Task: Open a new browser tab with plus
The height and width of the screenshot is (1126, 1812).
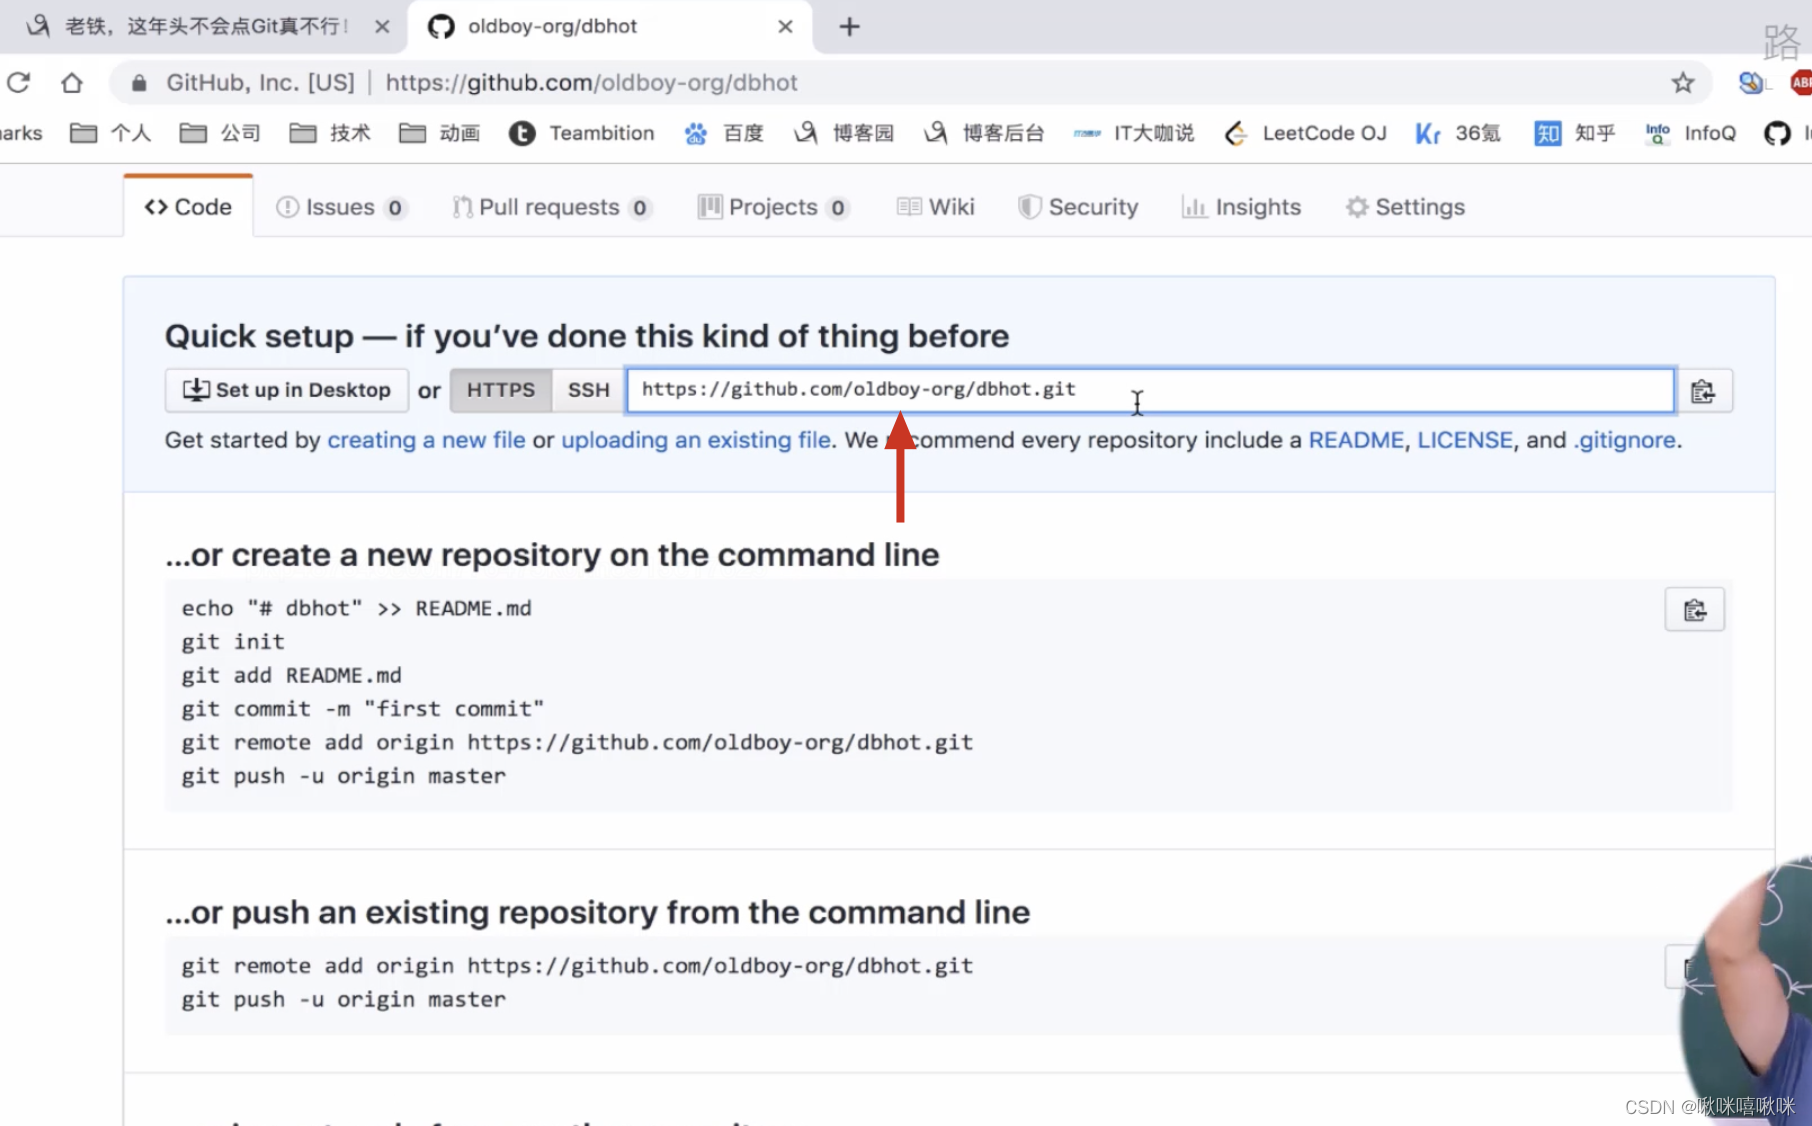Action: pos(849,26)
